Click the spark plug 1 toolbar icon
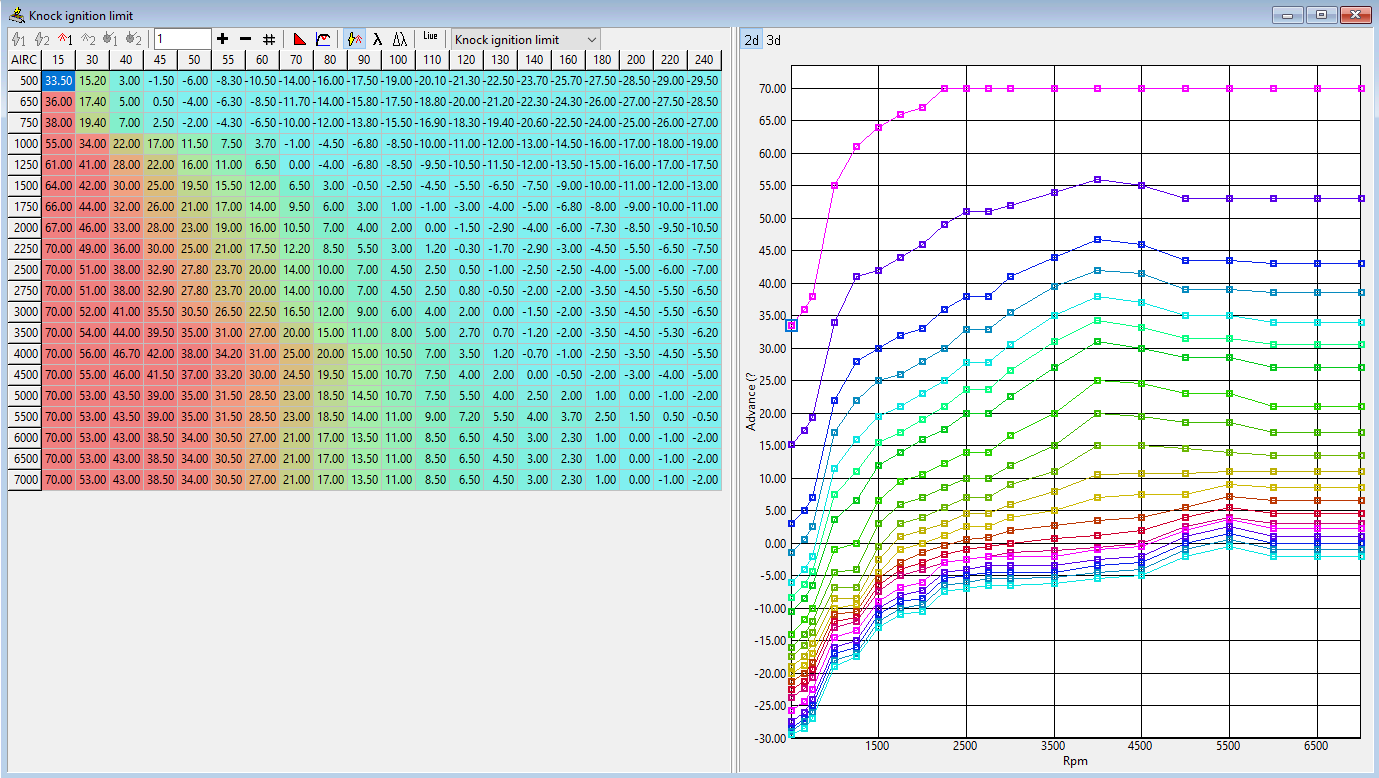1379x778 pixels. (110, 39)
